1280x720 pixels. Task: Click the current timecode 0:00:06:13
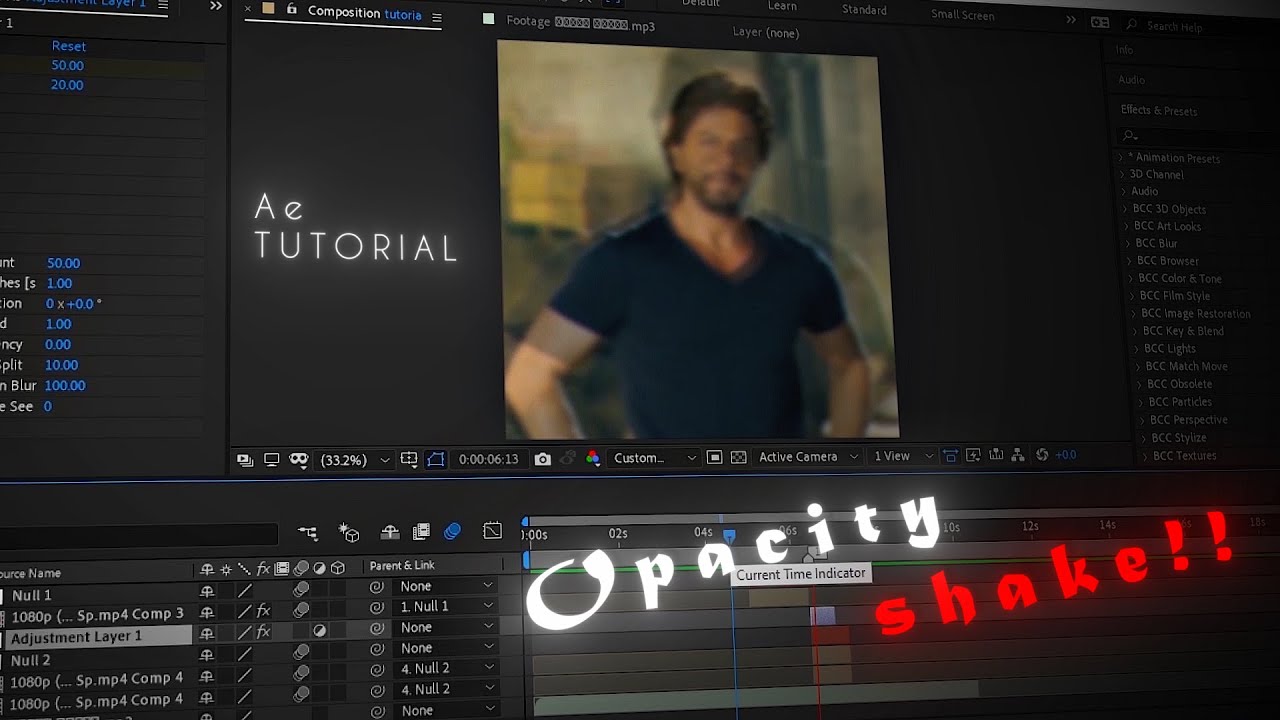point(489,459)
